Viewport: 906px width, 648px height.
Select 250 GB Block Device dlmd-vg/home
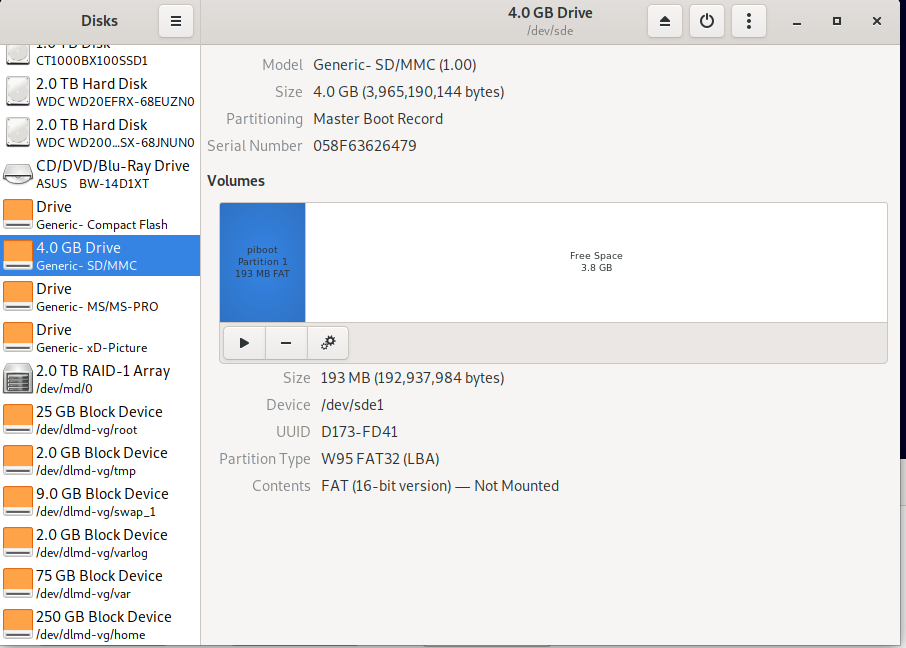pyautogui.click(x=100, y=625)
